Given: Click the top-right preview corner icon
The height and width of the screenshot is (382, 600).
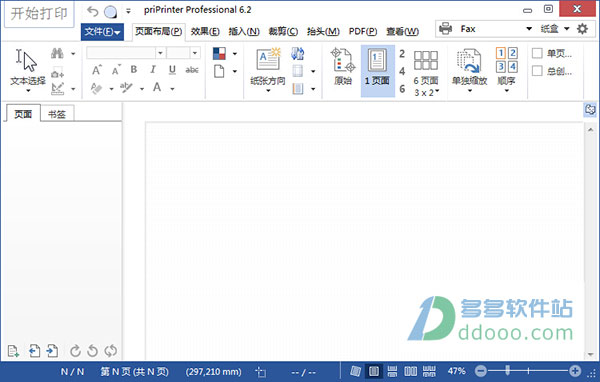Looking at the screenshot, I should (x=590, y=110).
